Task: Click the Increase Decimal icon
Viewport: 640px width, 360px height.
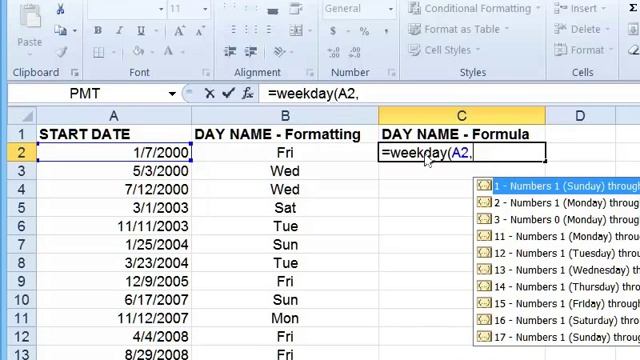Action: click(x=333, y=52)
